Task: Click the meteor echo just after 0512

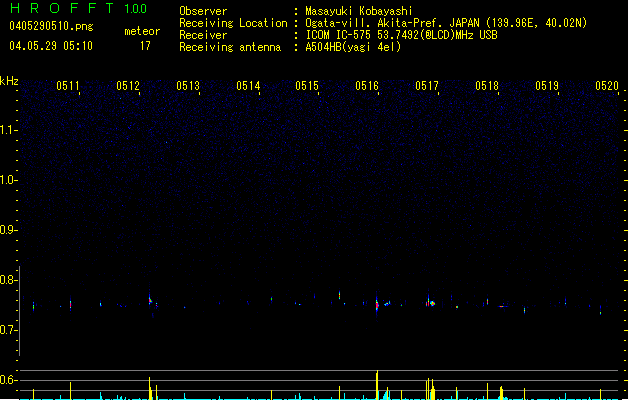Action: click(150, 299)
